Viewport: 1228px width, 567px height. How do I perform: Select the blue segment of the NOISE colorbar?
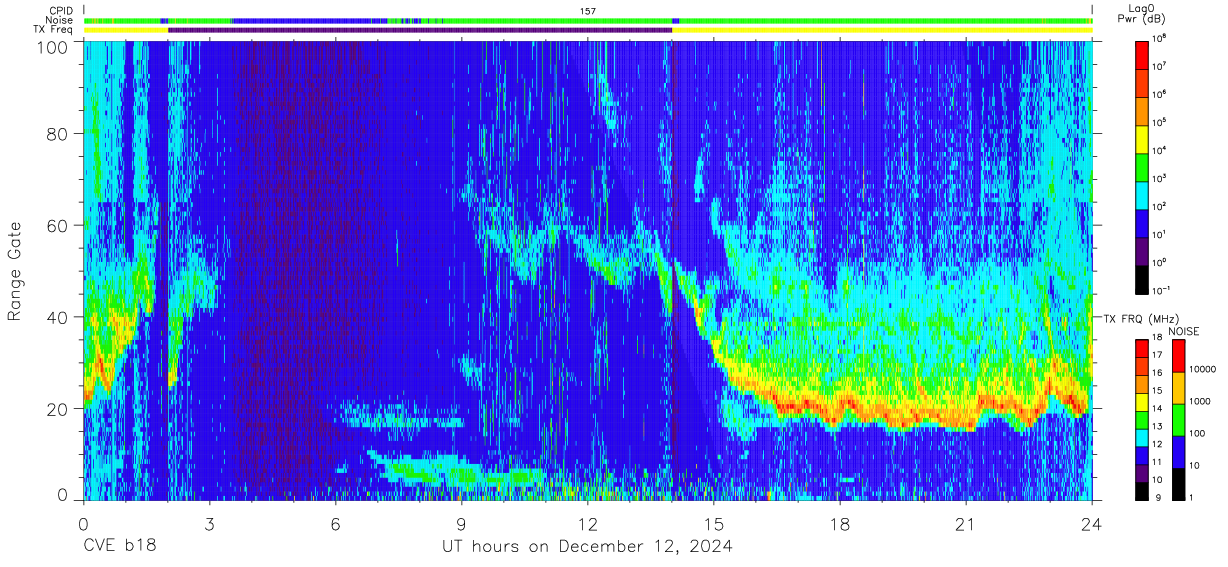pyautogui.click(x=1177, y=451)
